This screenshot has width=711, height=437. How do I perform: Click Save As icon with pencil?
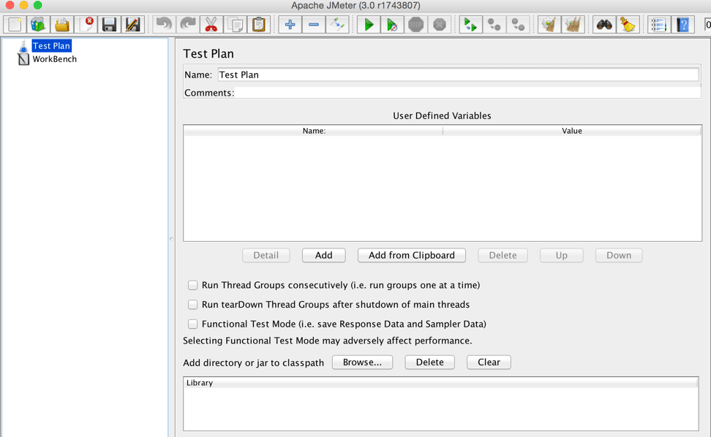click(x=132, y=24)
